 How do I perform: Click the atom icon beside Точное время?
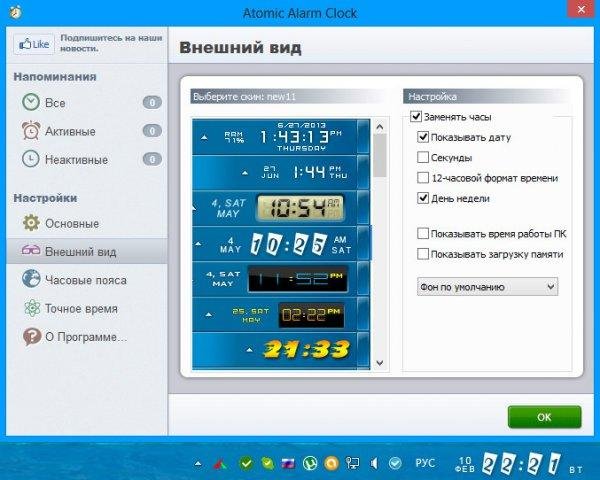pos(32,308)
